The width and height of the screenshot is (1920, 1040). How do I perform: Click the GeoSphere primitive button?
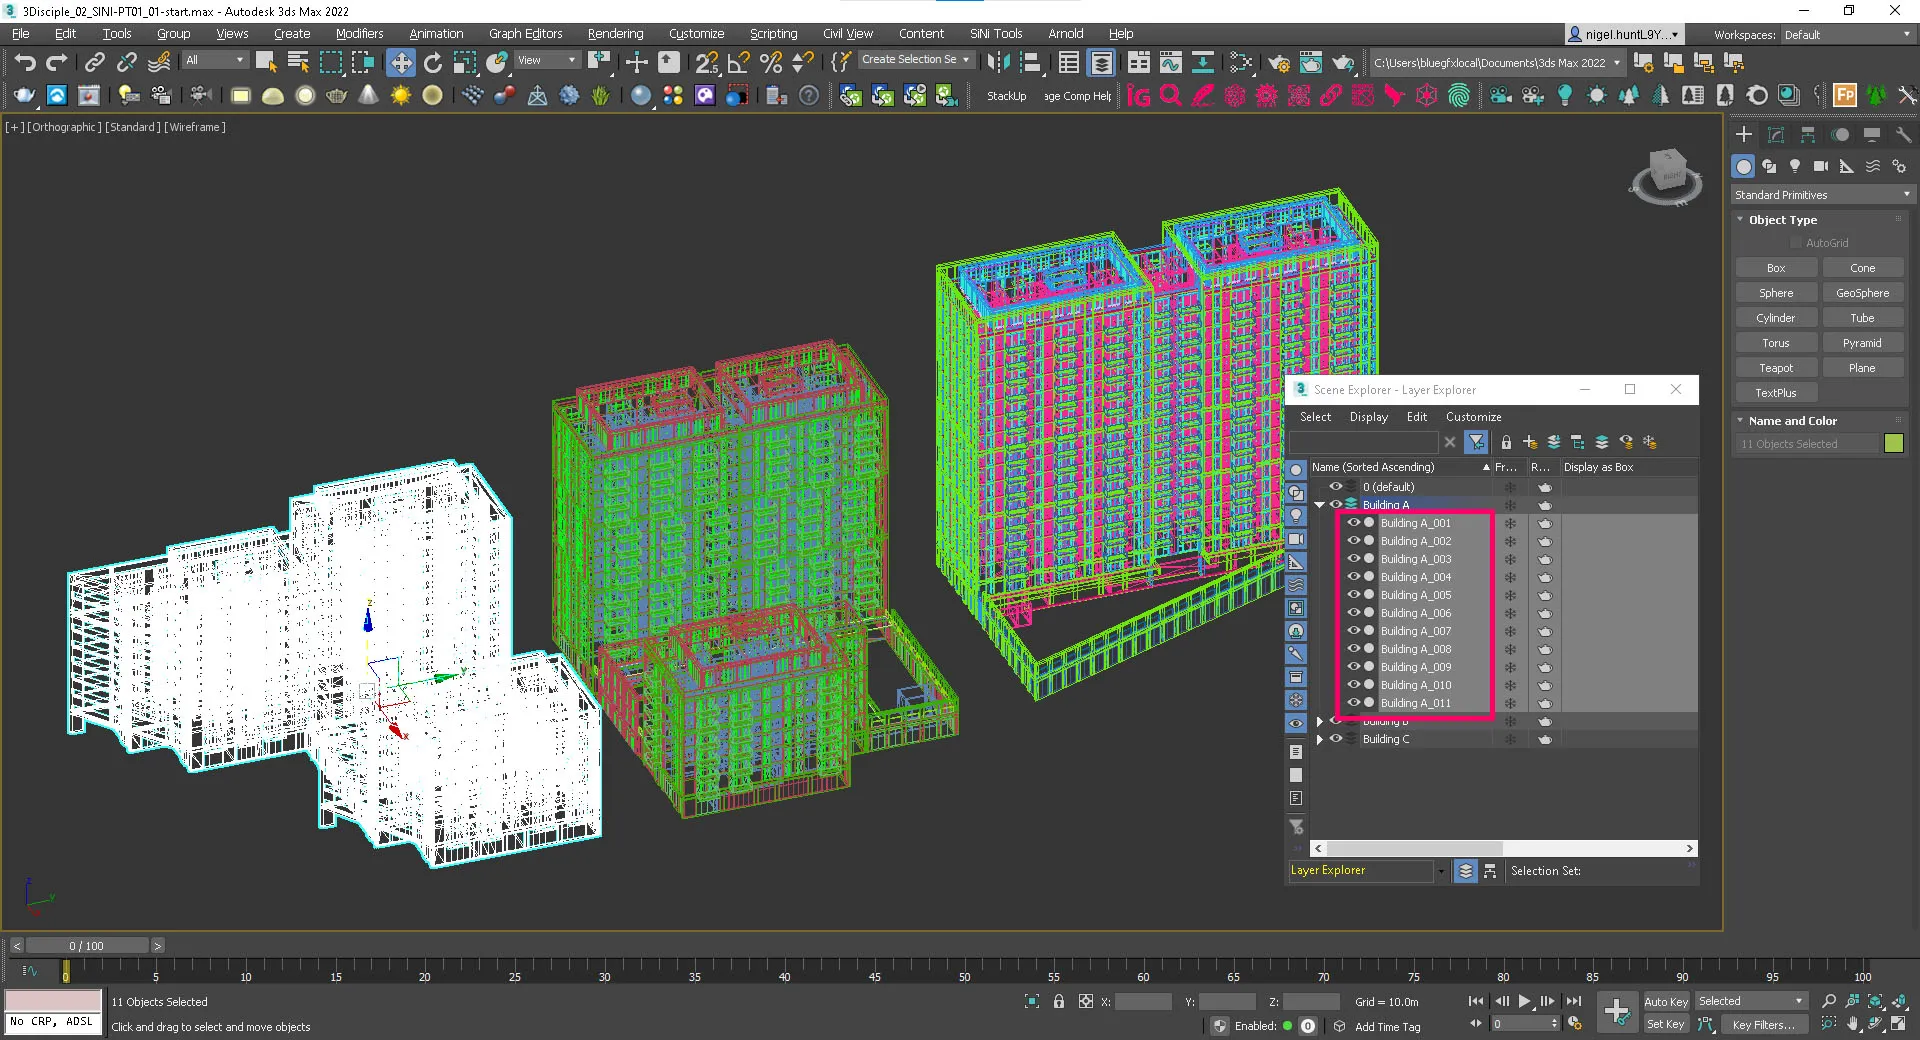pyautogui.click(x=1862, y=293)
